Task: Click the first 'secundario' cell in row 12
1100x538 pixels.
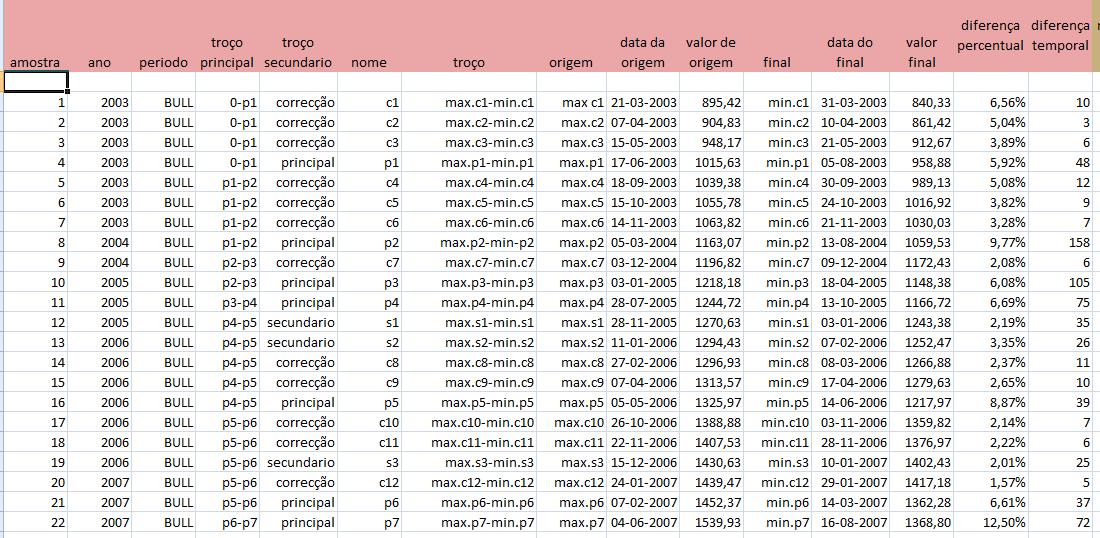Action: tap(298, 323)
